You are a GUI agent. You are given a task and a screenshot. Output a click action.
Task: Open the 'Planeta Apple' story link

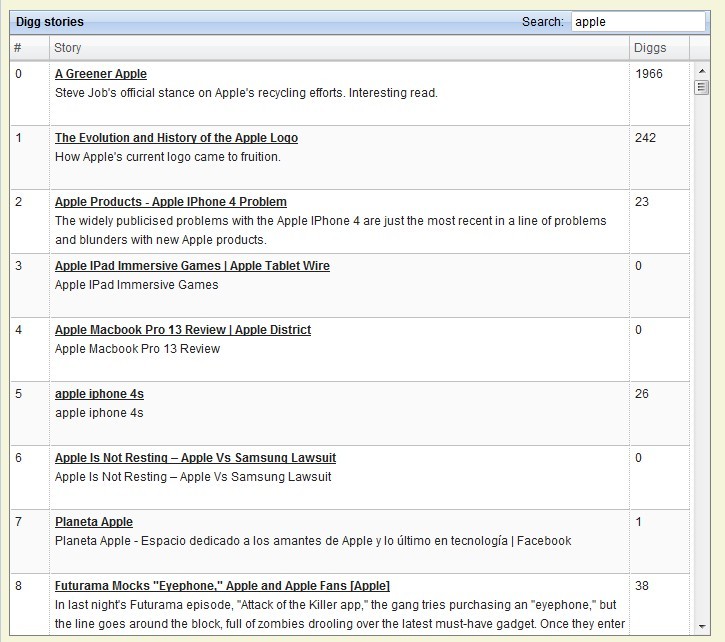pyautogui.click(x=94, y=522)
